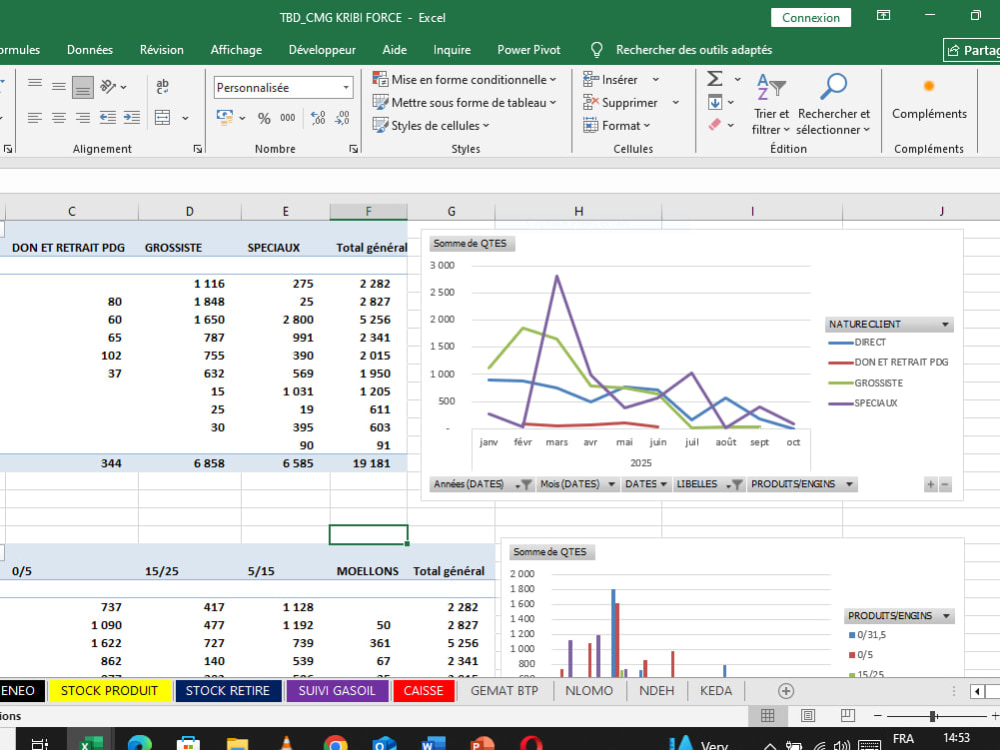The height and width of the screenshot is (750, 1000).
Task: Open text orientation options
Action: 114,86
